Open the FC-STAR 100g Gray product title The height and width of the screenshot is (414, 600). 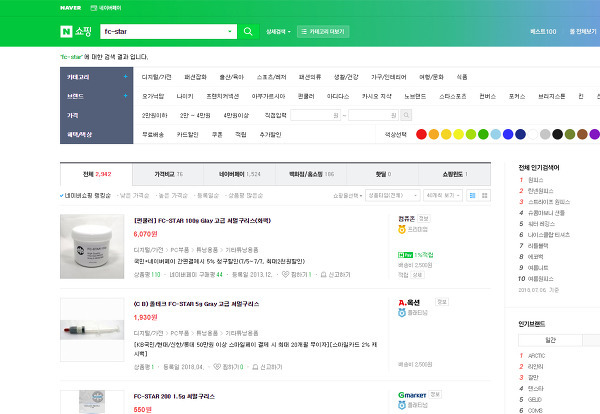(x=202, y=220)
